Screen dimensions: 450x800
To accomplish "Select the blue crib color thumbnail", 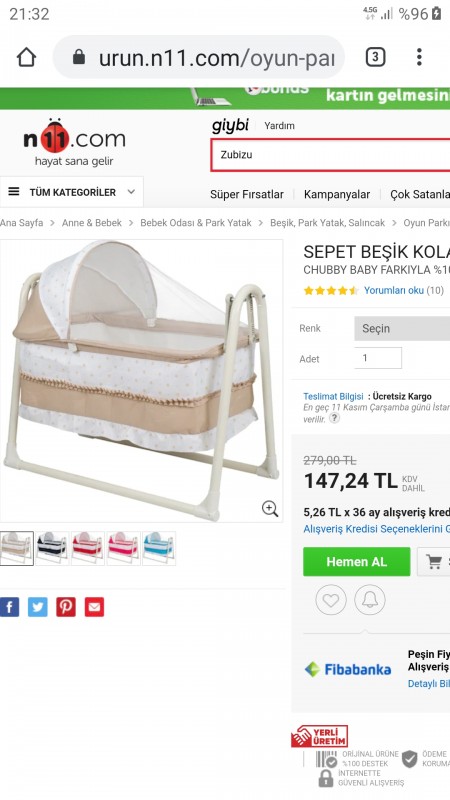I will click(159, 548).
